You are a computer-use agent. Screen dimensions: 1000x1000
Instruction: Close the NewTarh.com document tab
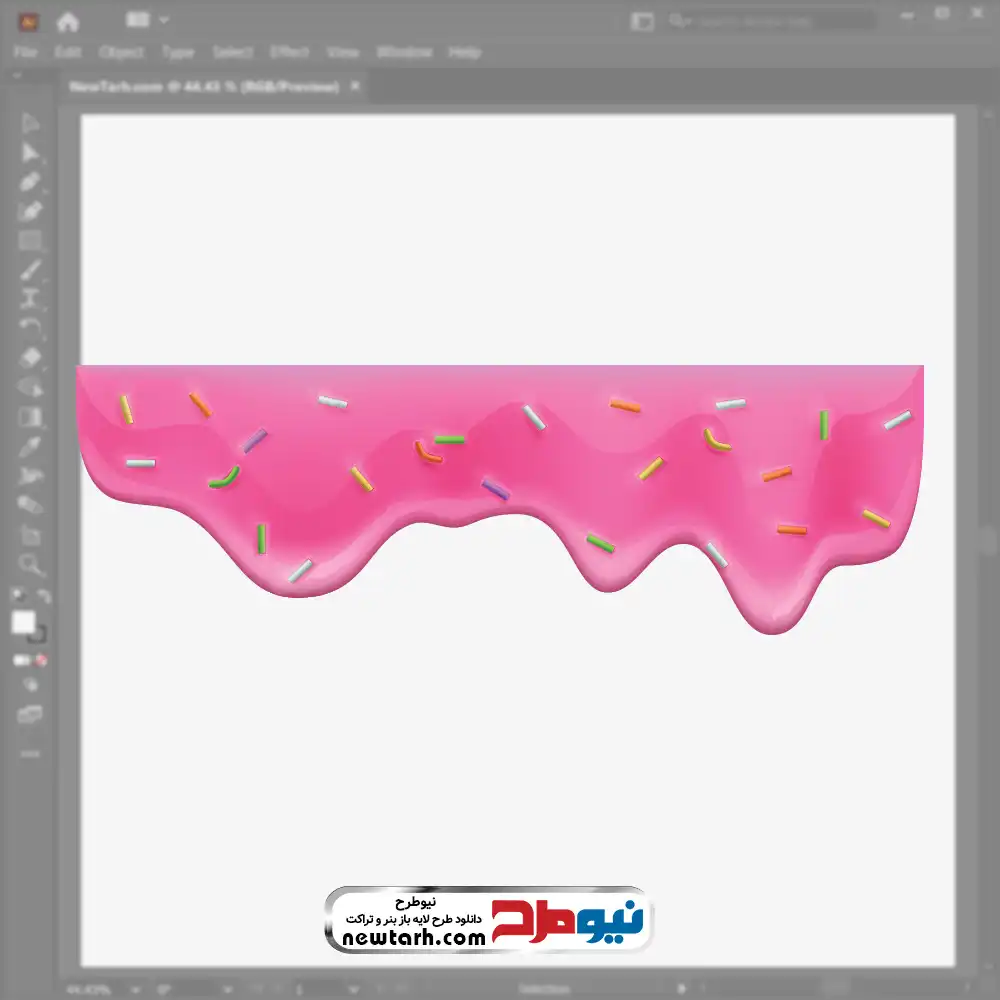click(354, 87)
